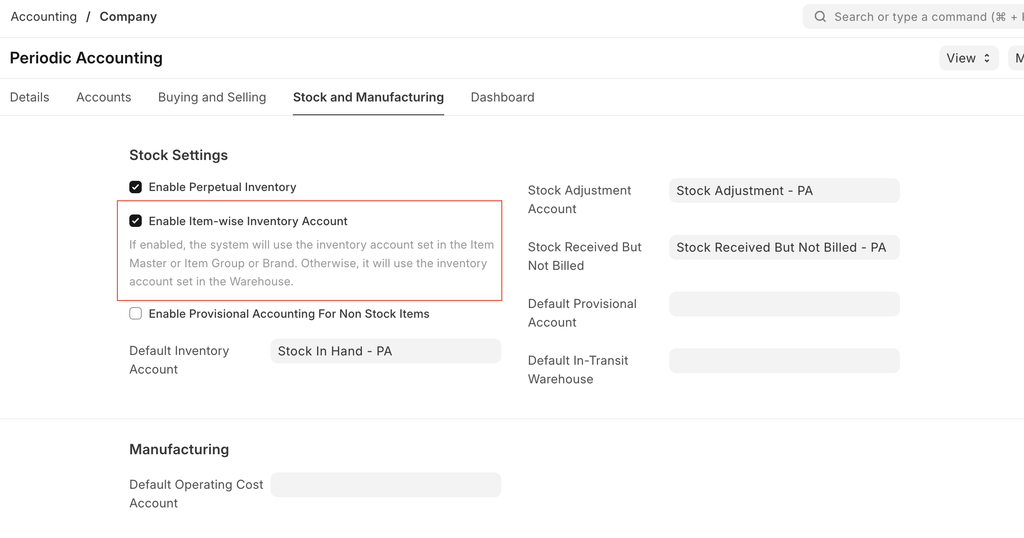Screen dimensions: 1024x538
Task: Select Stock and Manufacturing tab
Action: tap(368, 97)
